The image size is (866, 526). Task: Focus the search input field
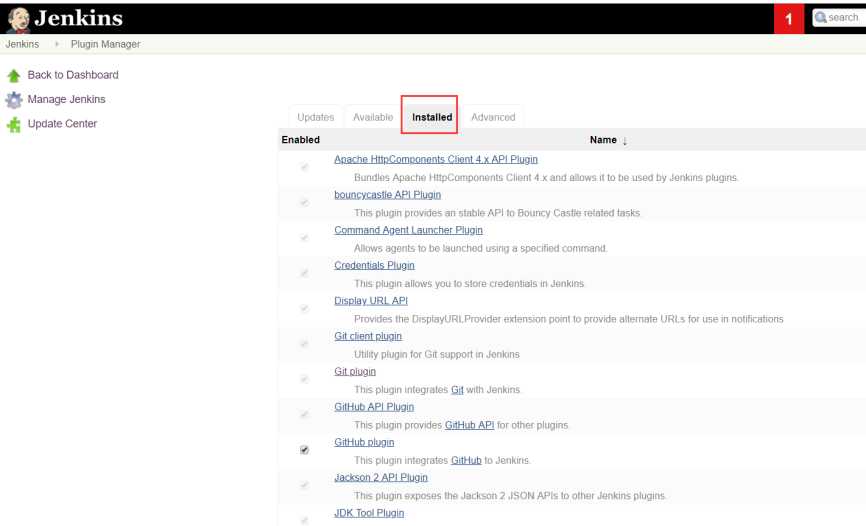pyautogui.click(x=839, y=18)
